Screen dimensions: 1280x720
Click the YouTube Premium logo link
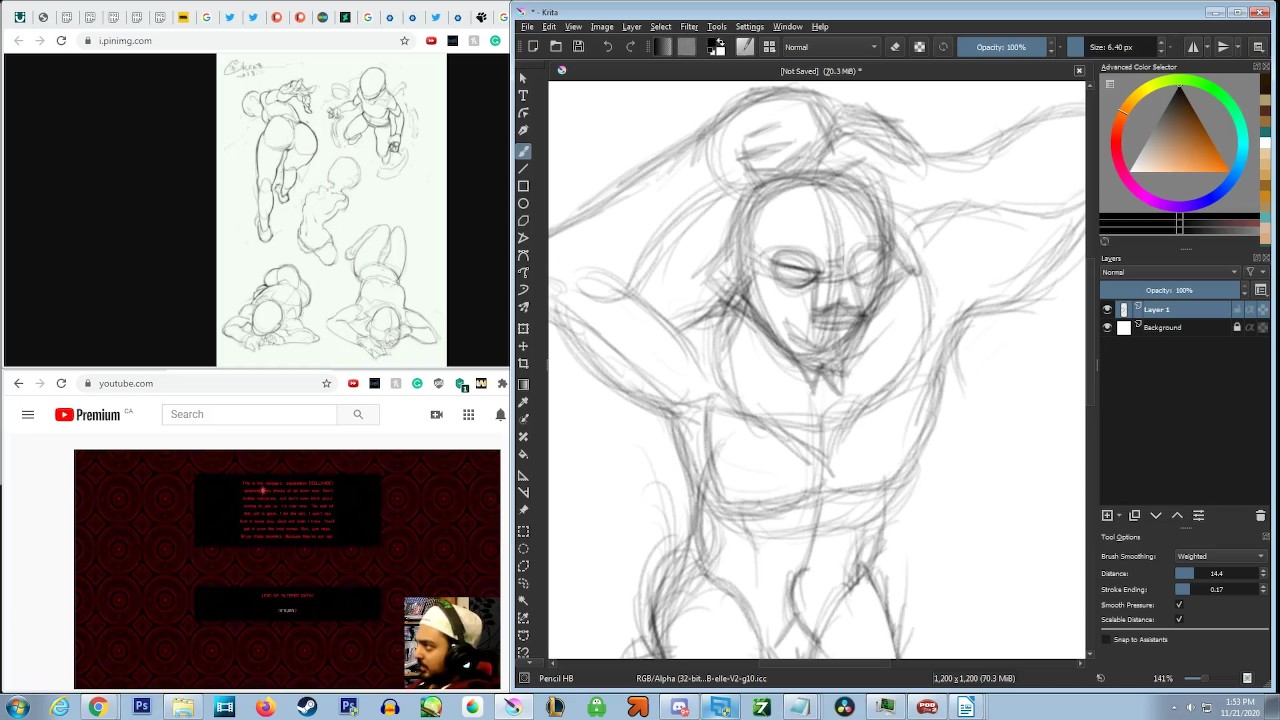tap(88, 415)
